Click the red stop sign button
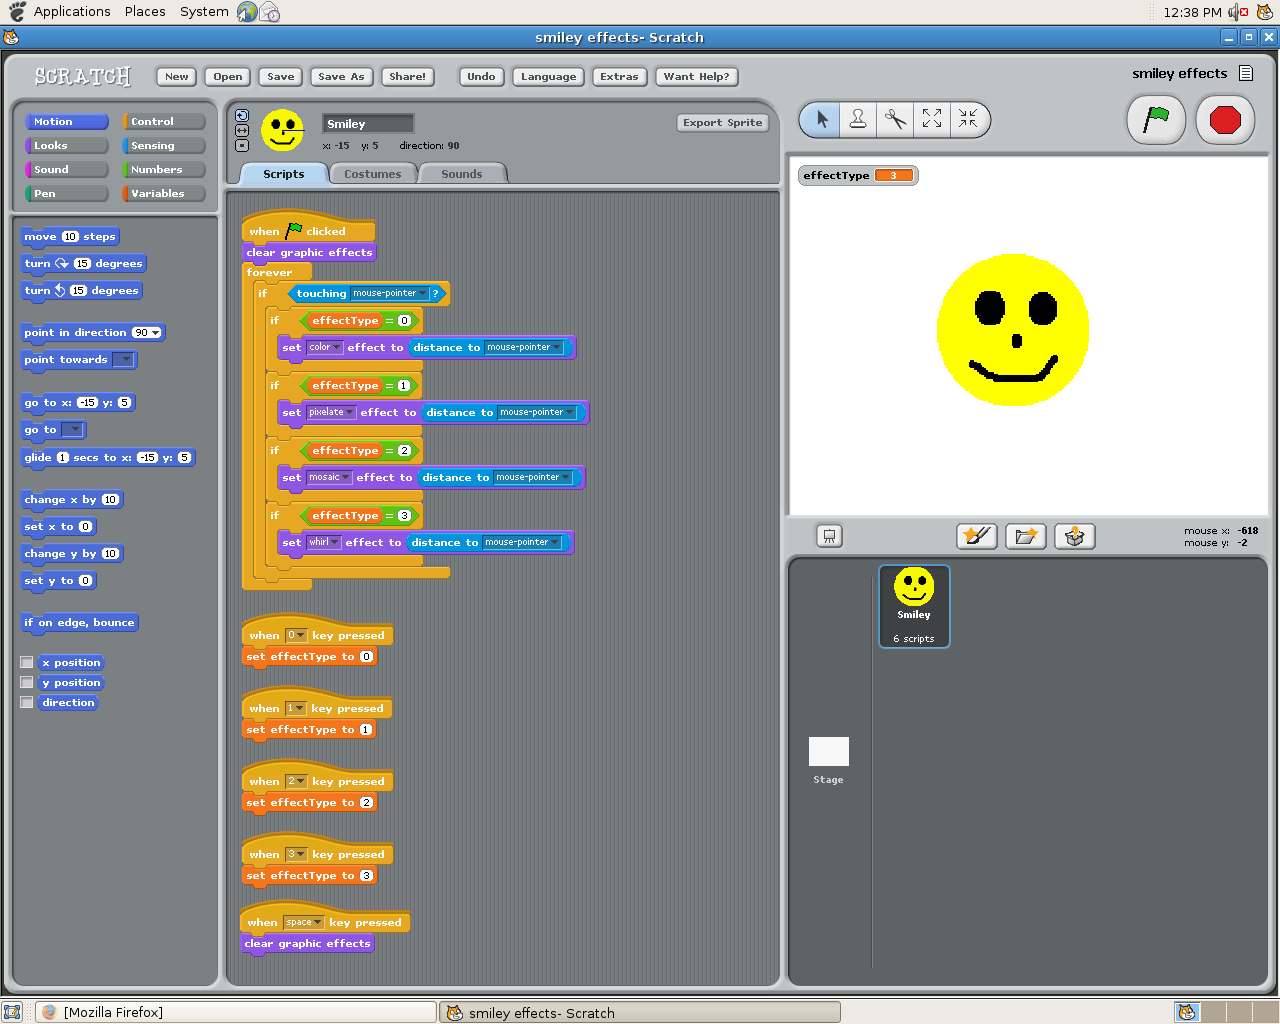Viewport: 1280px width, 1024px height. 1225,120
